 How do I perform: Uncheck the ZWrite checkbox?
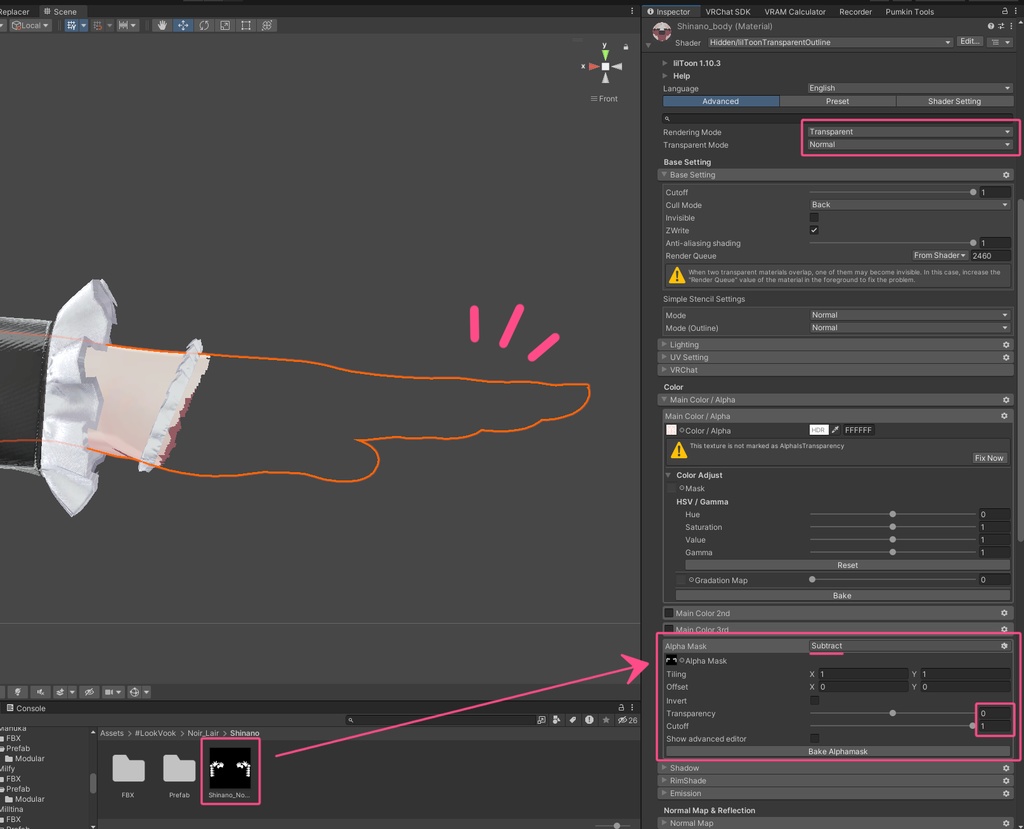tap(814, 230)
